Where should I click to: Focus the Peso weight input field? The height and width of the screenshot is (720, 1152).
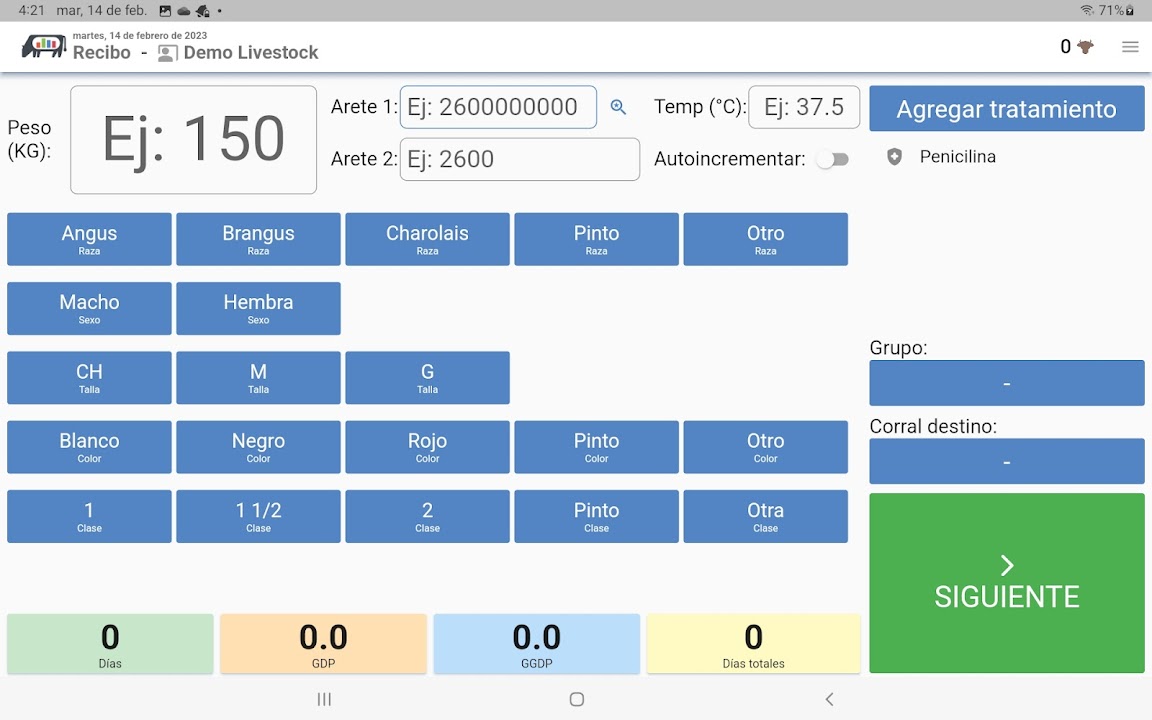click(x=193, y=140)
